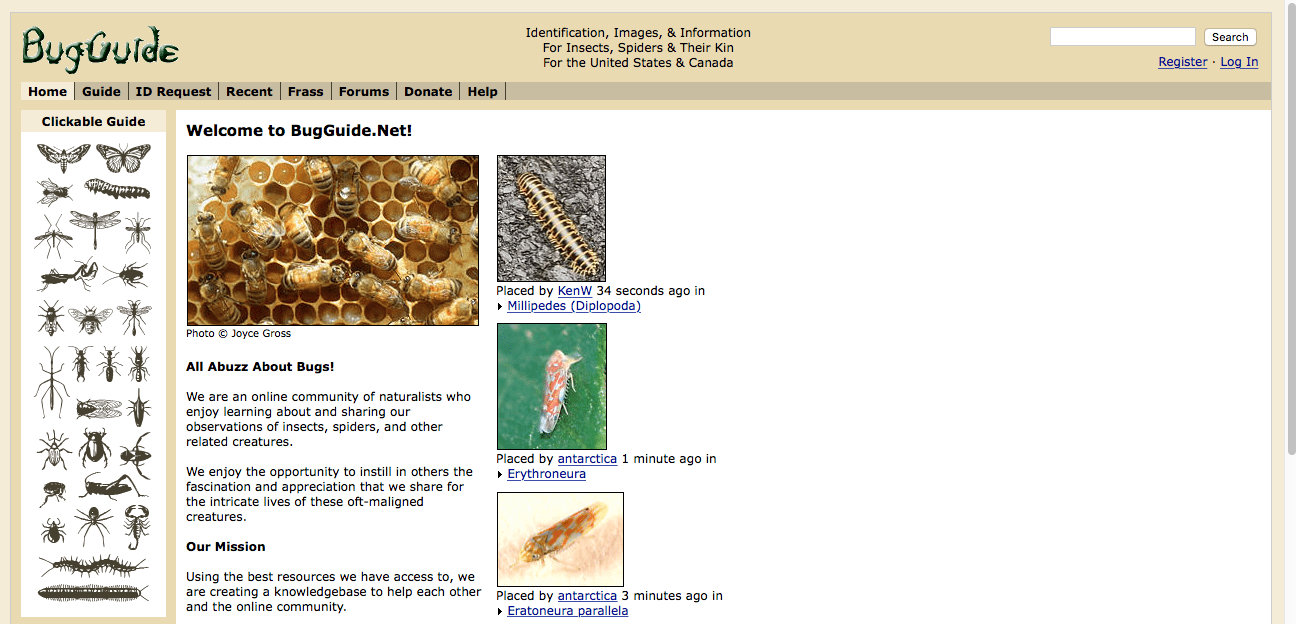Select the walking stick insect icon

pyautogui.click(x=50, y=380)
